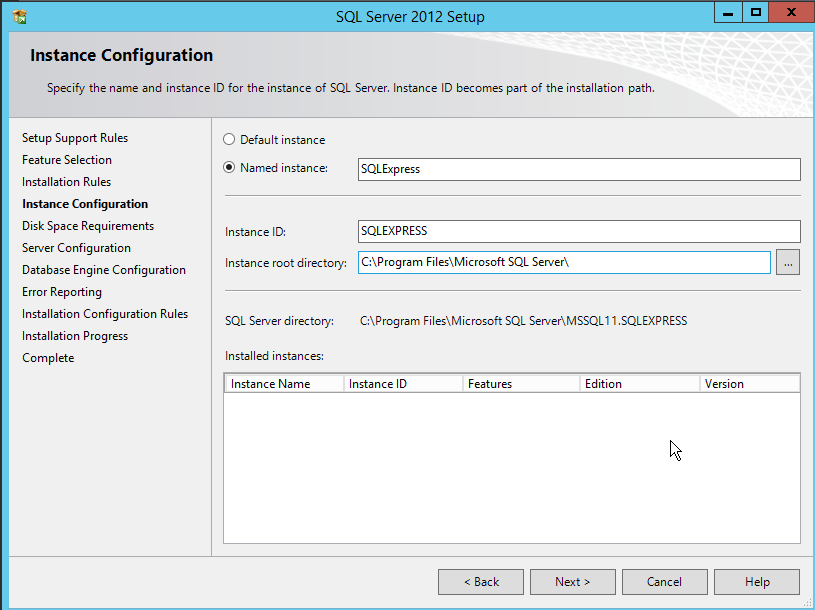The width and height of the screenshot is (815, 610).
Task: Click the SQL Server setup title bar icon
Action: (19, 16)
